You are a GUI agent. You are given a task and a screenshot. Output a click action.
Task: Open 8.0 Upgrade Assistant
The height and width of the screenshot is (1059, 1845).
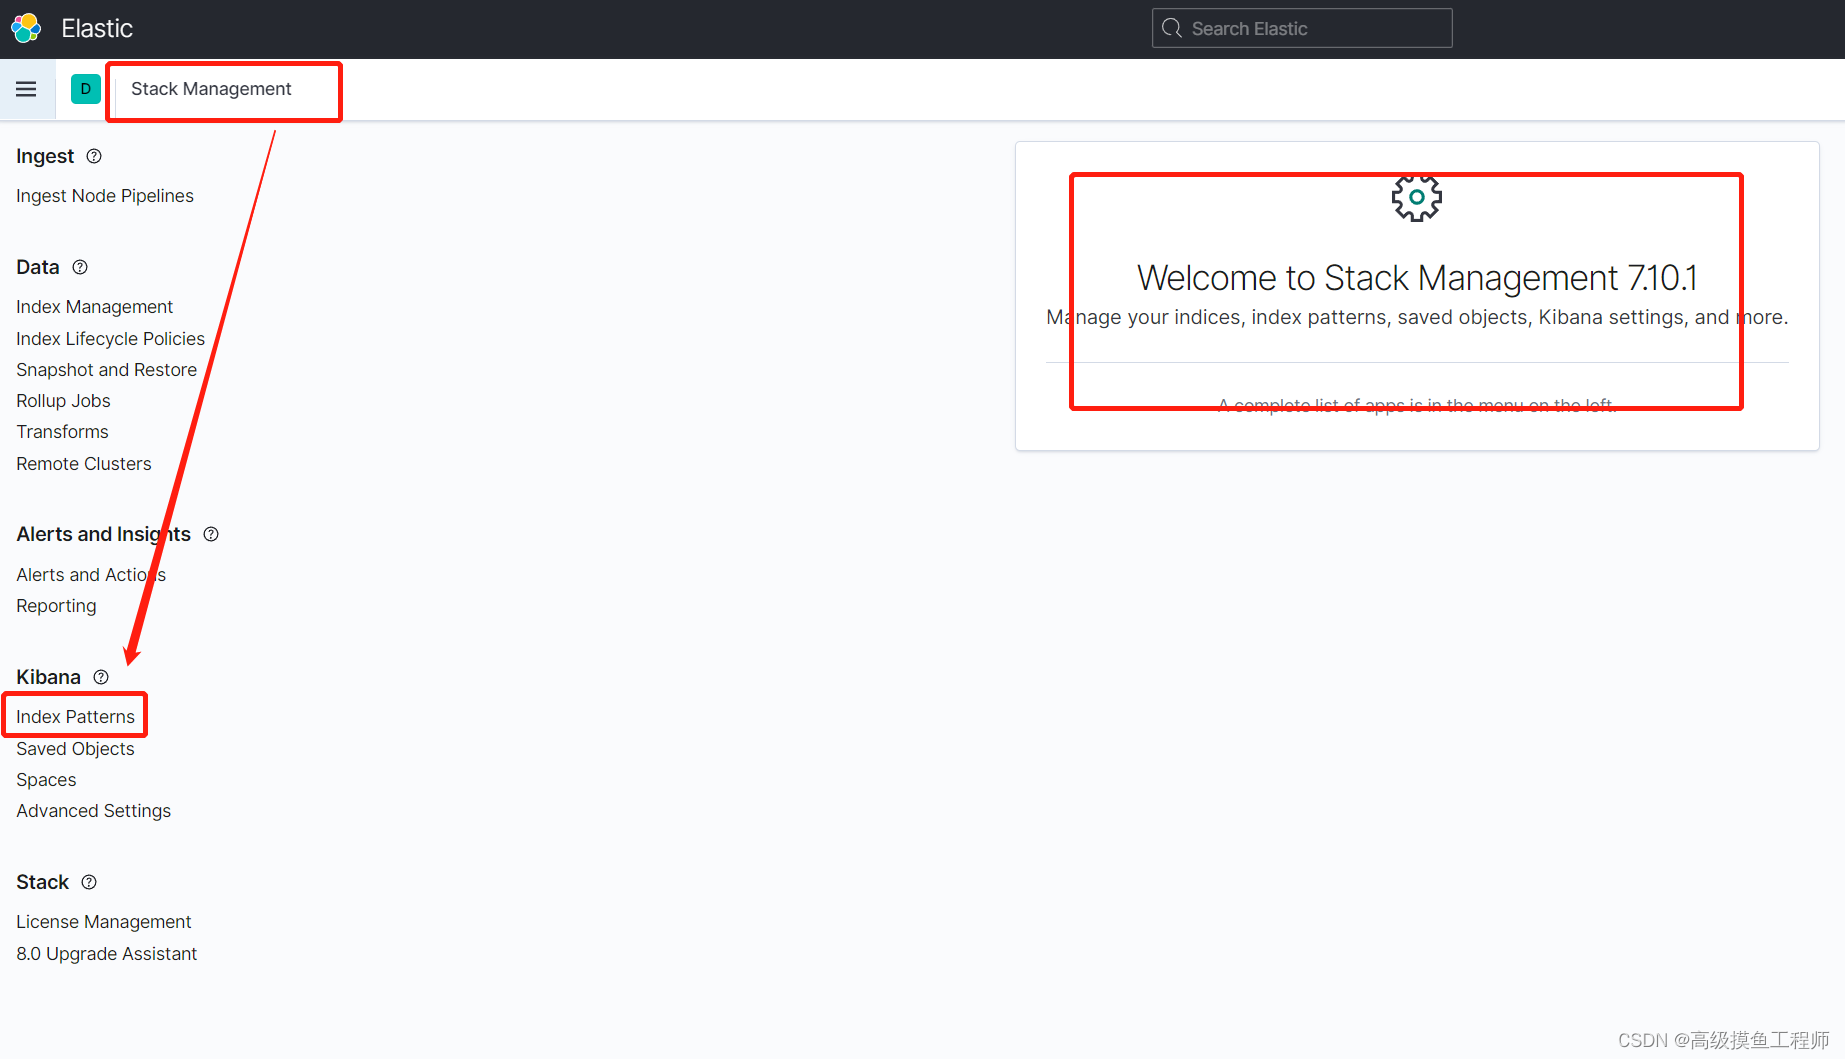coord(106,954)
